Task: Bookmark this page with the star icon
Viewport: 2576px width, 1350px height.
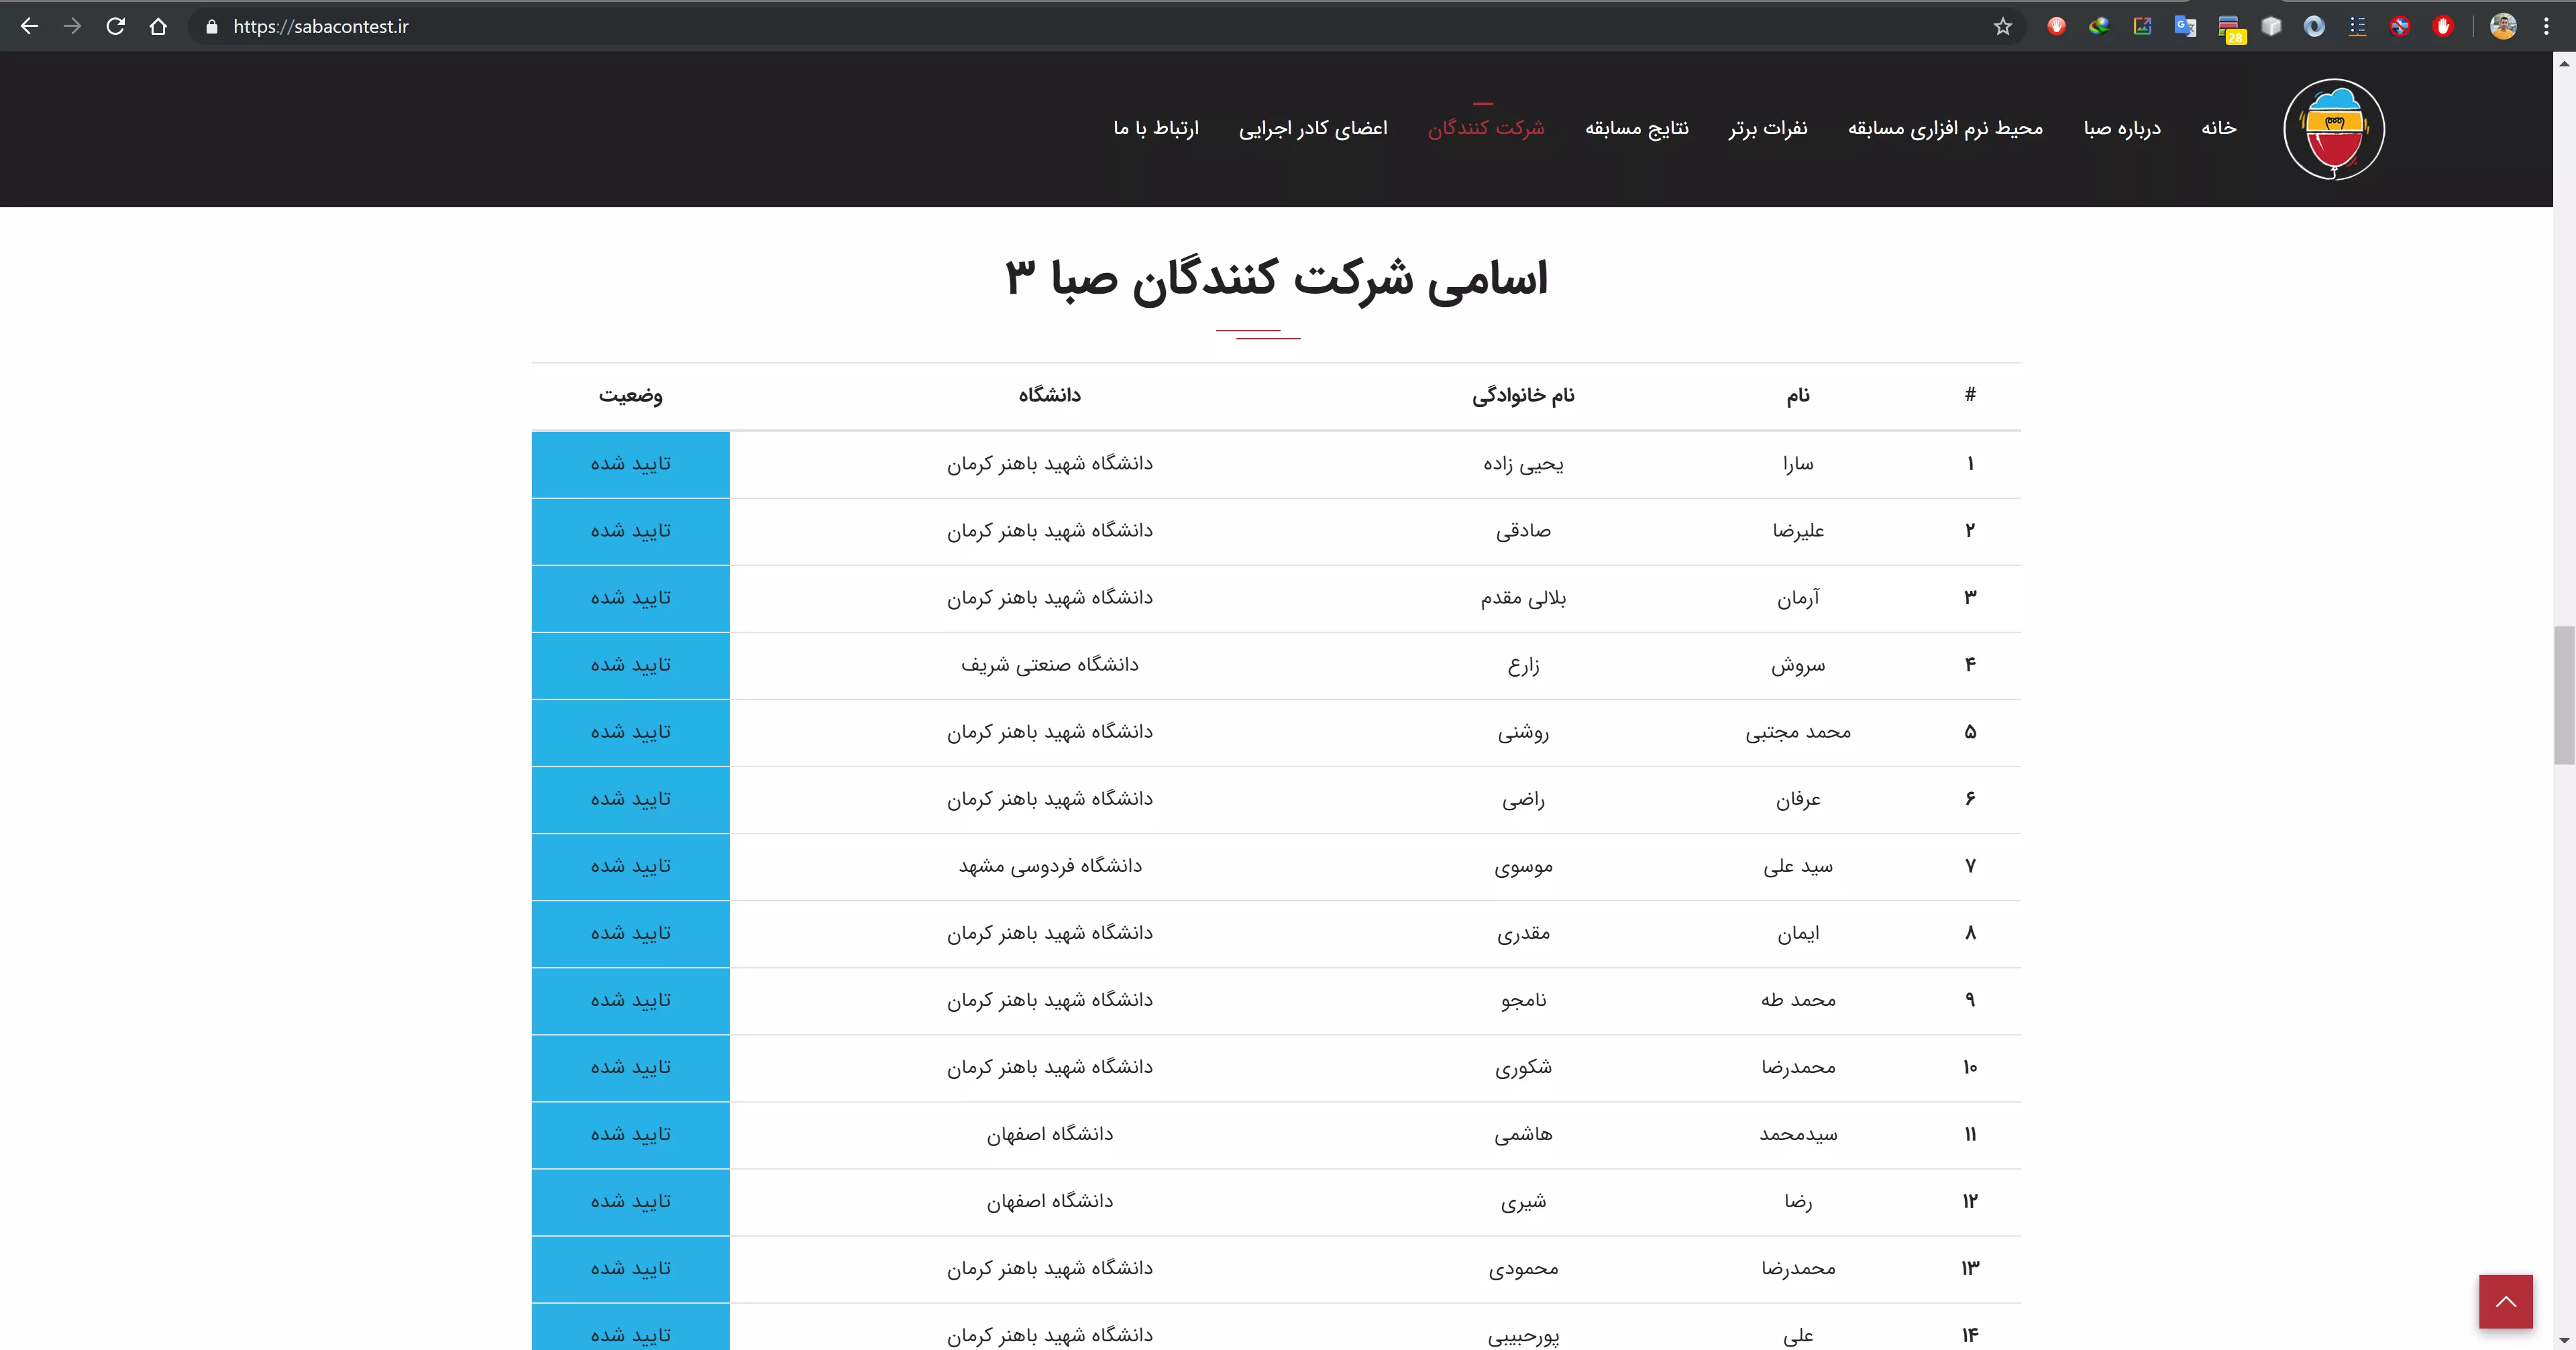Action: (x=2002, y=26)
